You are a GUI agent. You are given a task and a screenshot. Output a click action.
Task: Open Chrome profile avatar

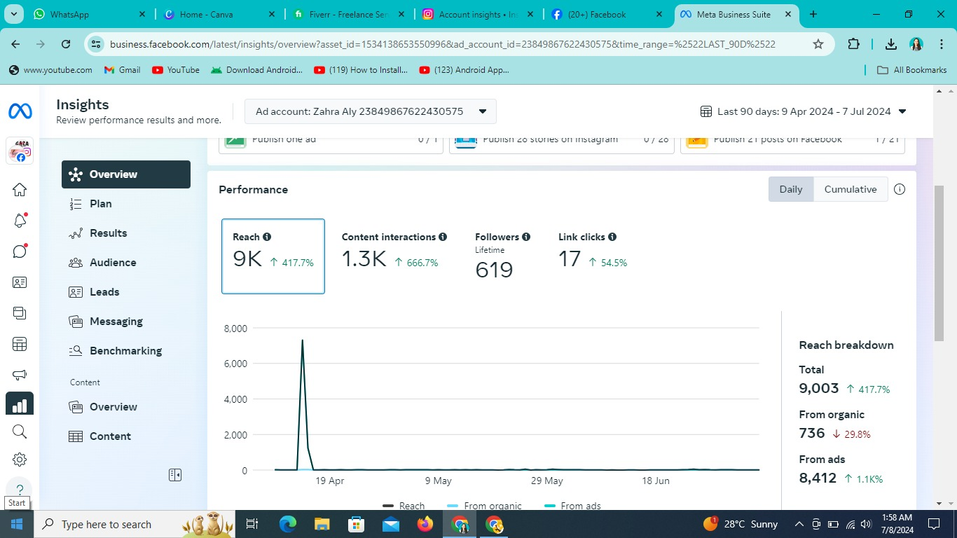(x=916, y=44)
